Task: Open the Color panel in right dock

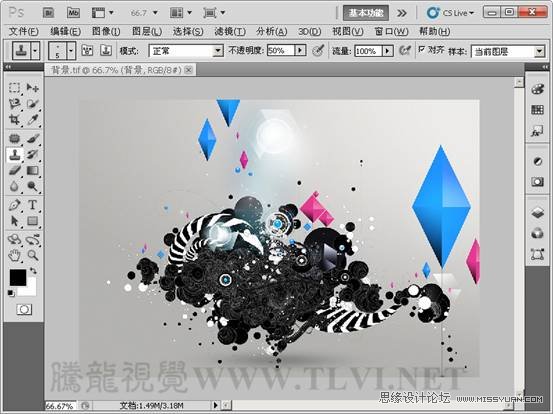Action: click(537, 89)
